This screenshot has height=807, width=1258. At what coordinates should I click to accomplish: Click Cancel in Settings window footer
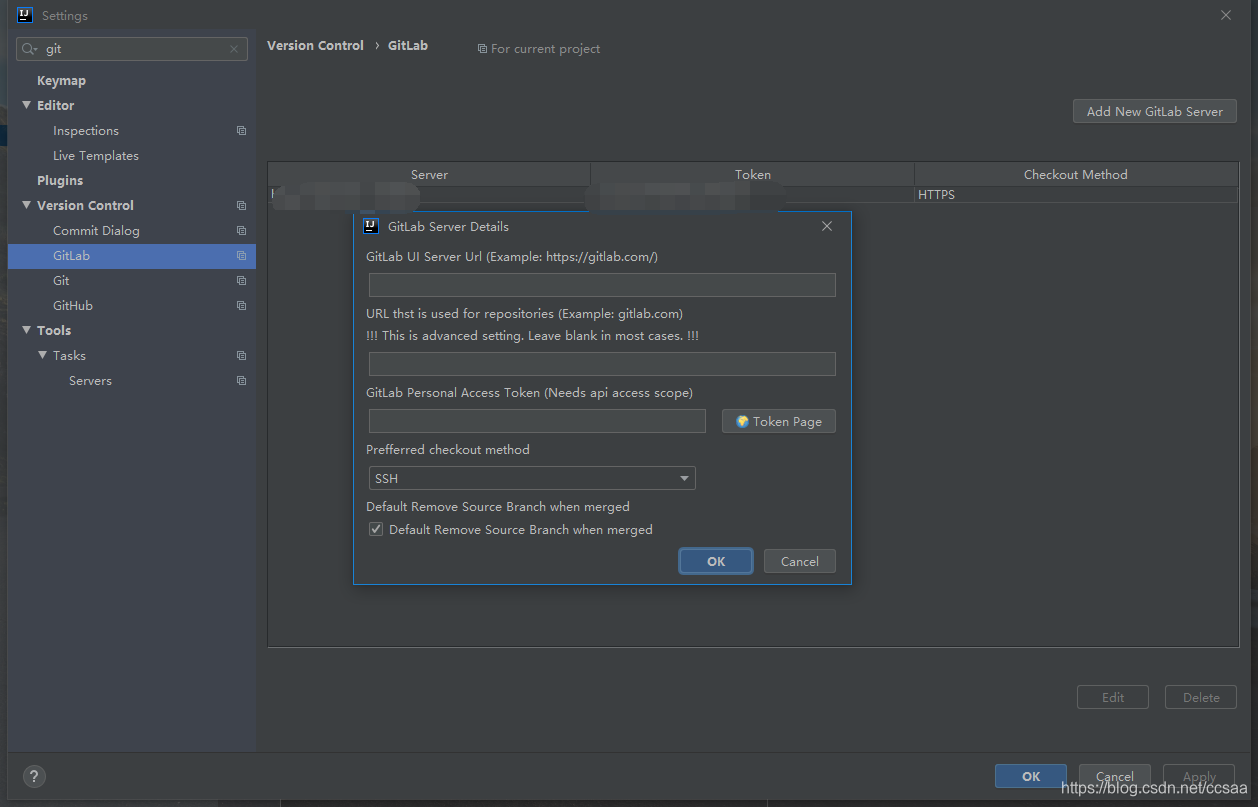click(x=1115, y=776)
